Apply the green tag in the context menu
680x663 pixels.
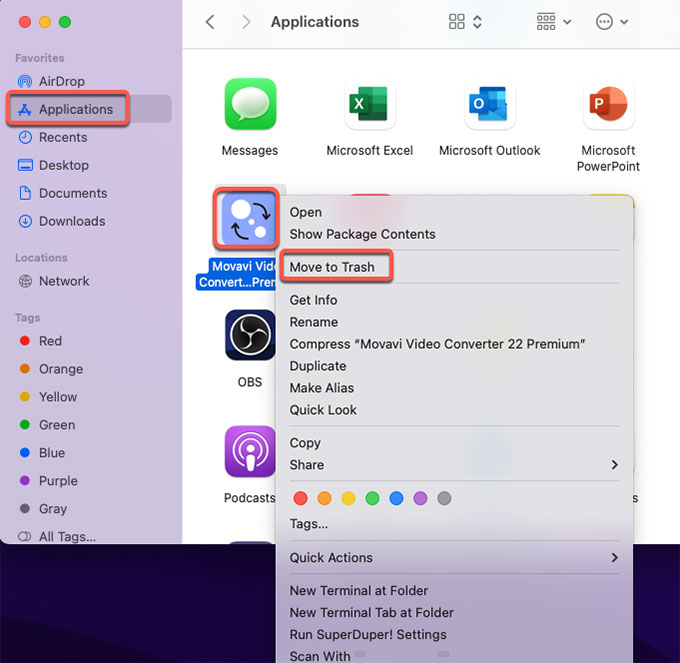pyautogui.click(x=373, y=498)
